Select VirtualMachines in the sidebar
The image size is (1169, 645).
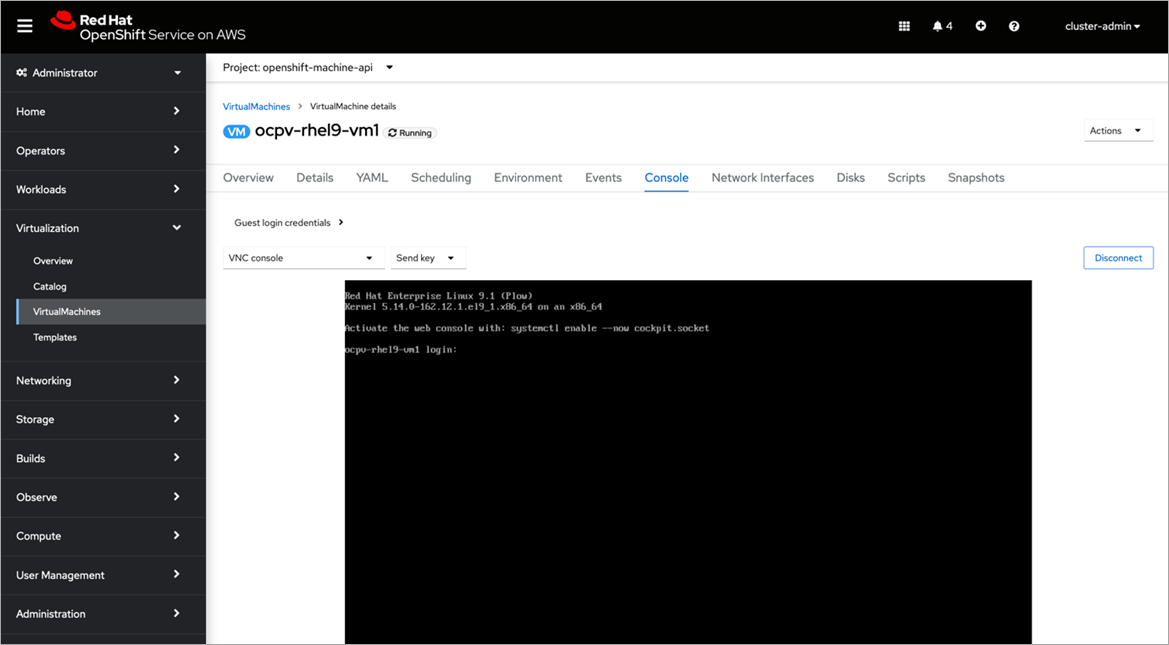[110, 312]
